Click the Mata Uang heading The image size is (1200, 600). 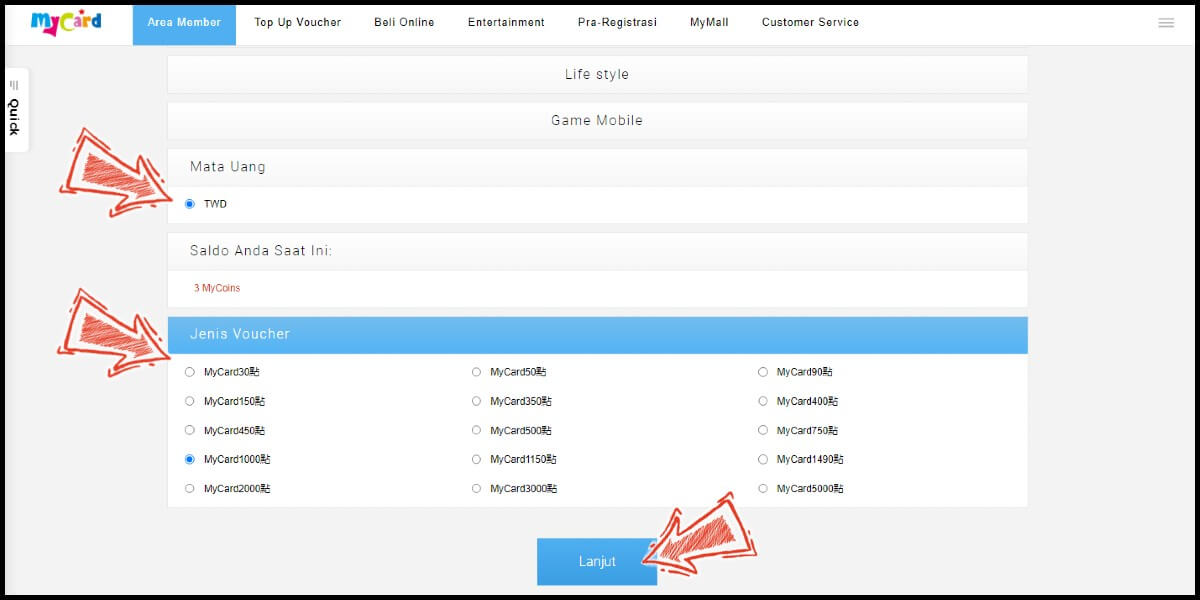pos(228,167)
